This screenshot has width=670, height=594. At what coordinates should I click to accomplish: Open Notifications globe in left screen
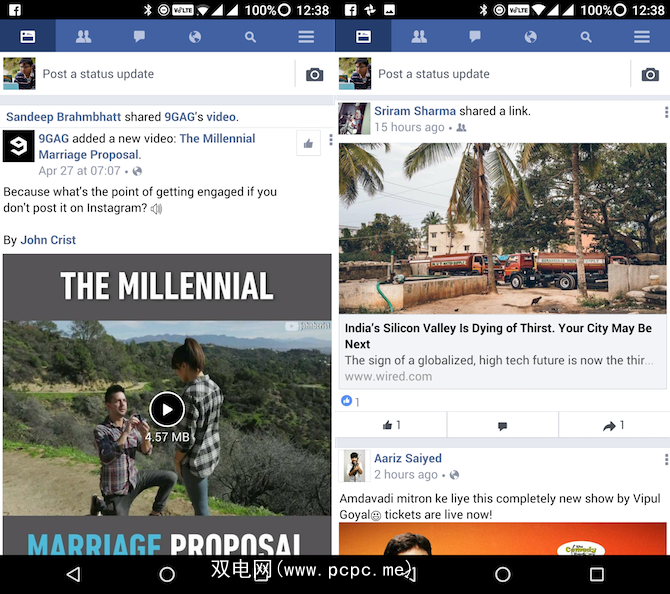(x=195, y=37)
